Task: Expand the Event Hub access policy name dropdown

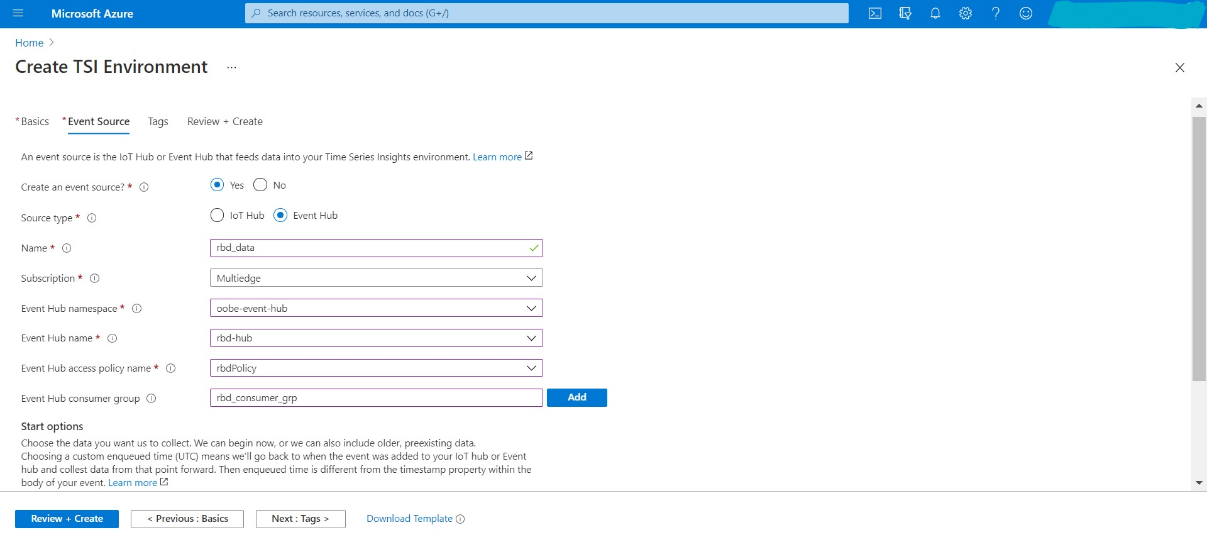Action: pyautogui.click(x=376, y=368)
